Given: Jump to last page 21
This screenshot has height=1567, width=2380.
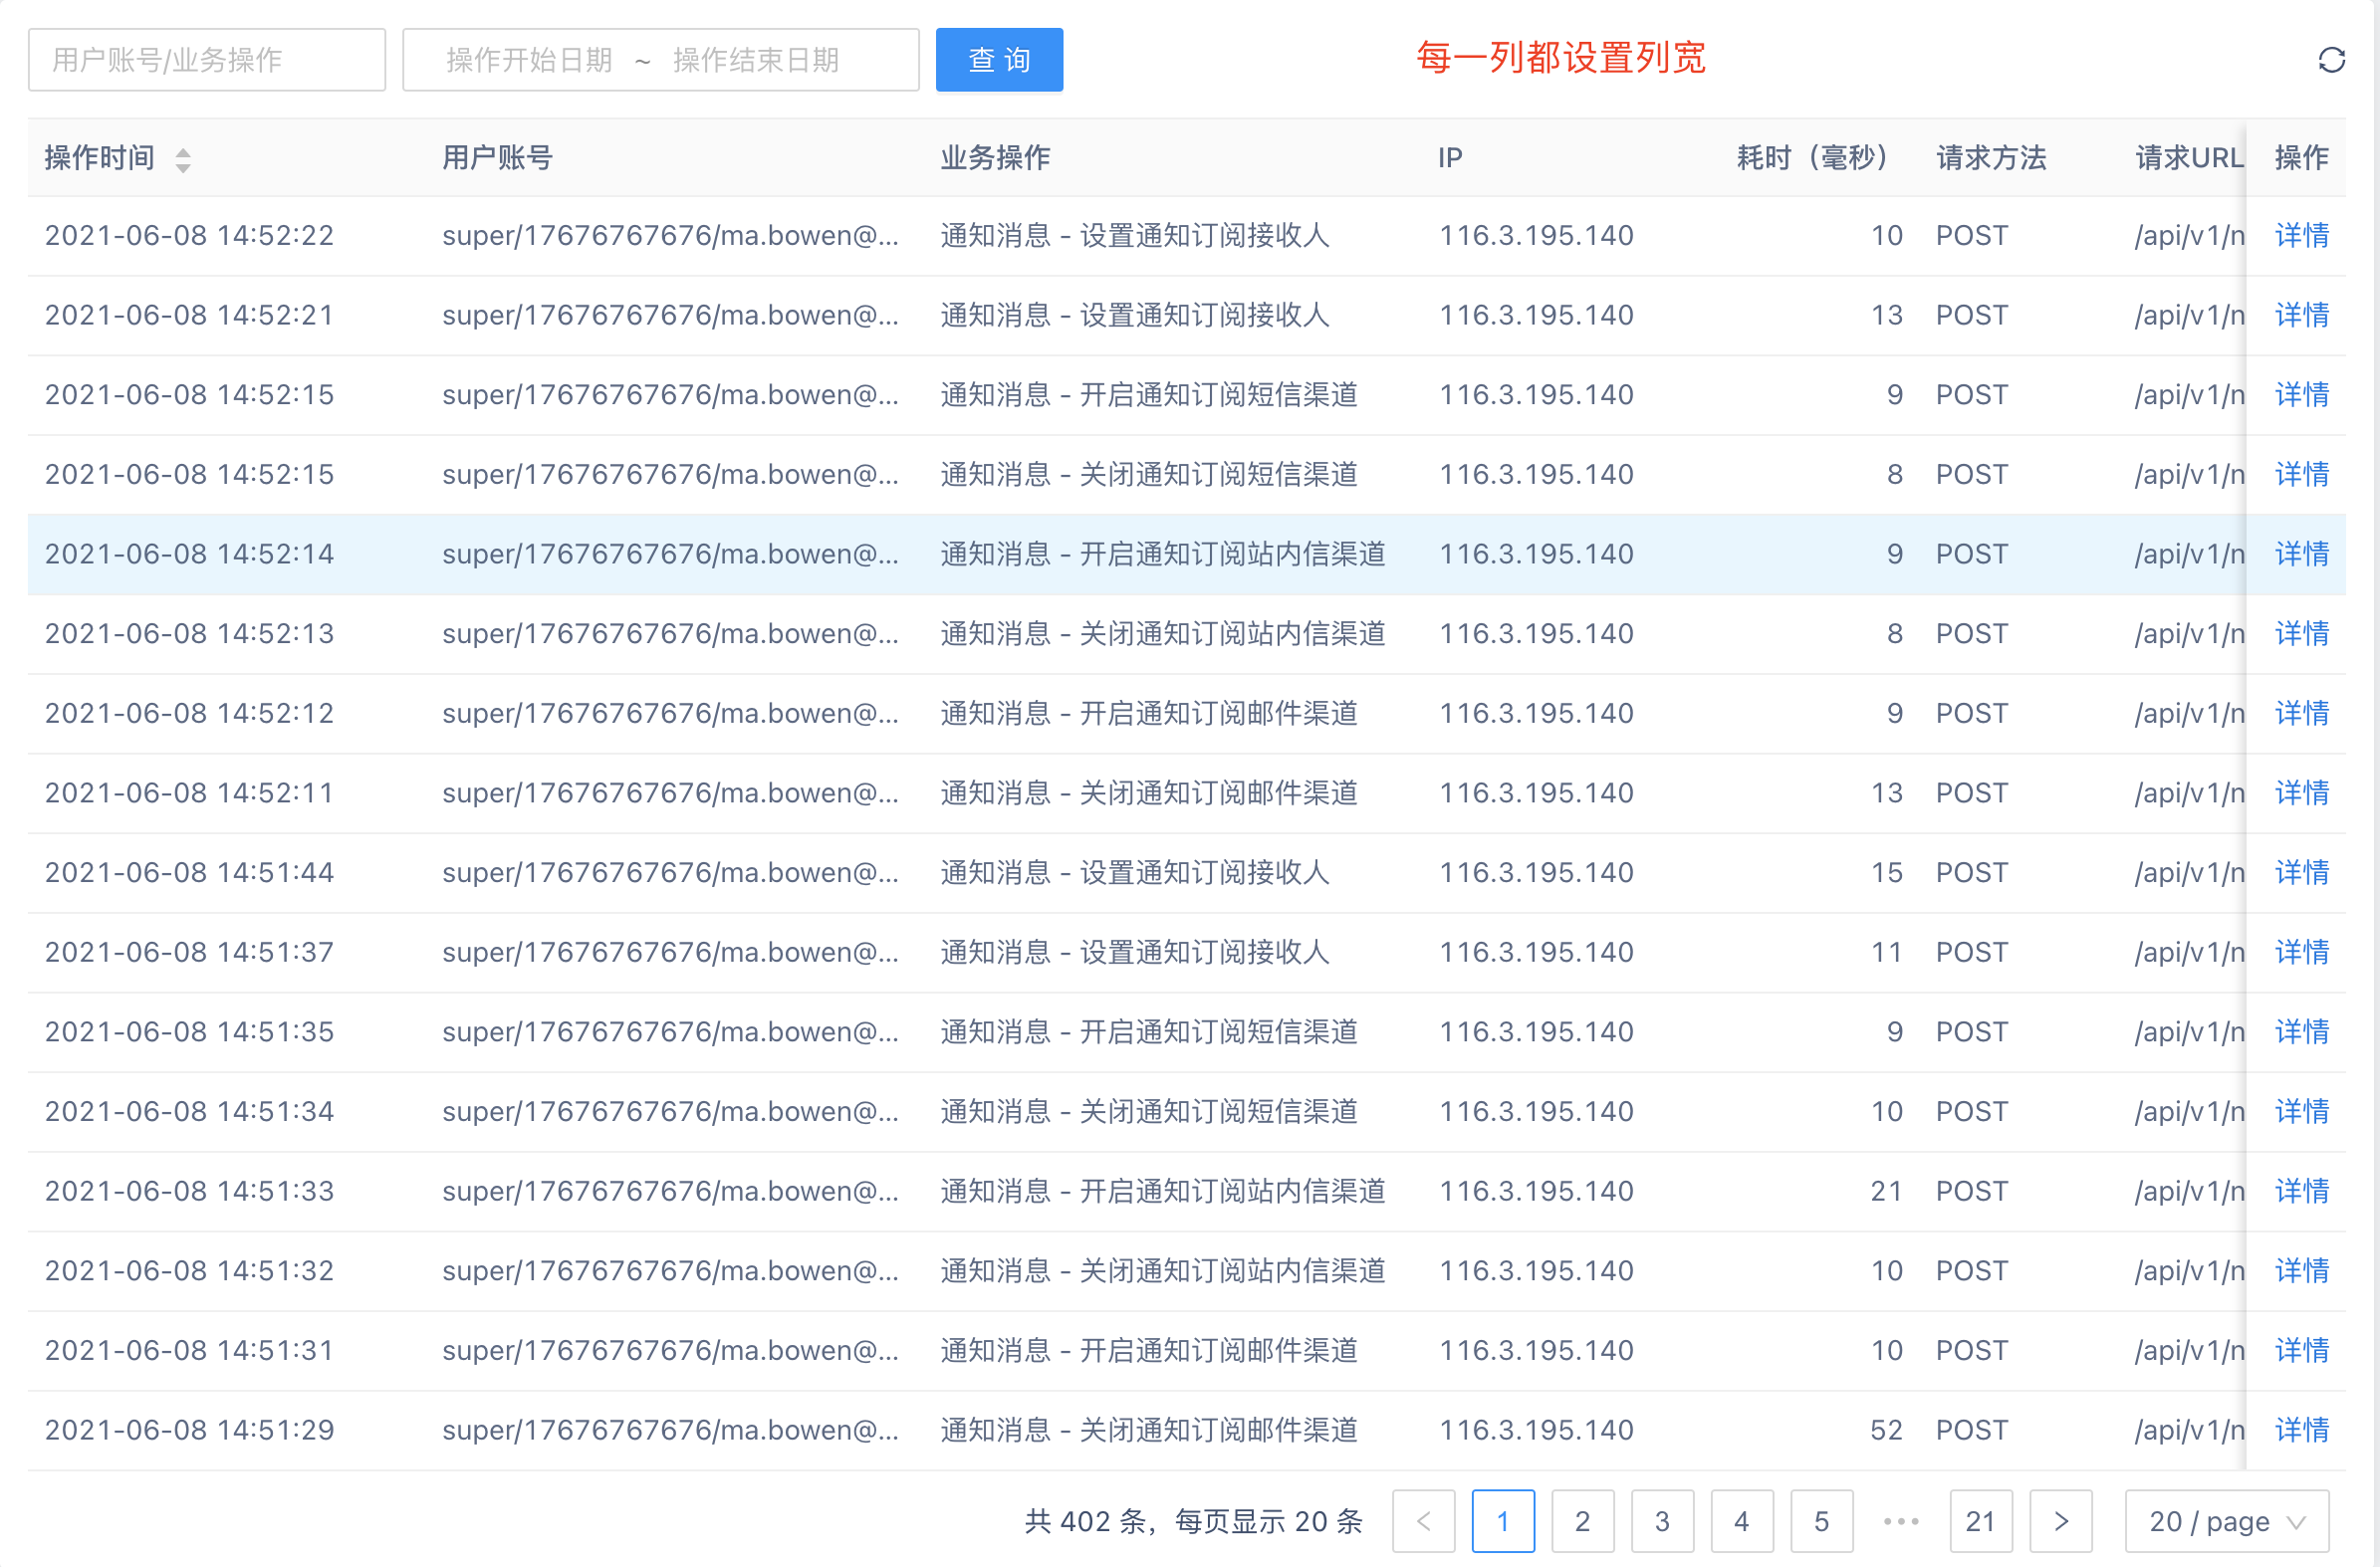Looking at the screenshot, I should [x=1980, y=1521].
